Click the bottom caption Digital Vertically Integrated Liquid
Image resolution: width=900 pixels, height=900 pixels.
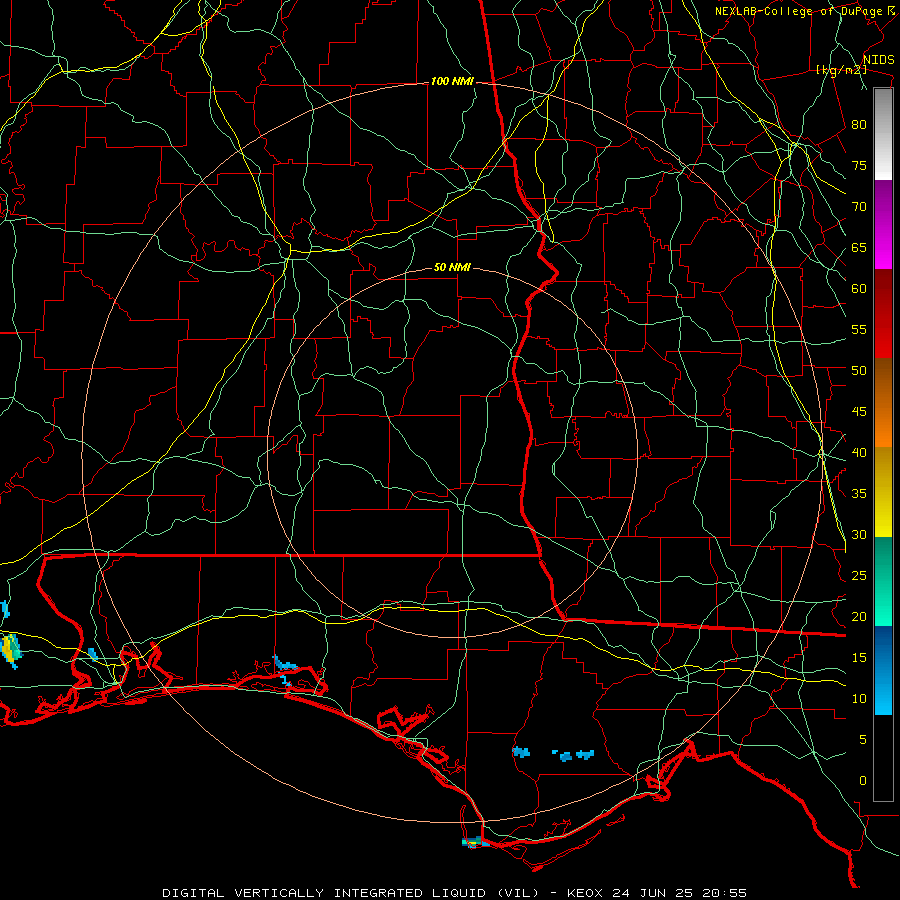[x=455, y=893]
